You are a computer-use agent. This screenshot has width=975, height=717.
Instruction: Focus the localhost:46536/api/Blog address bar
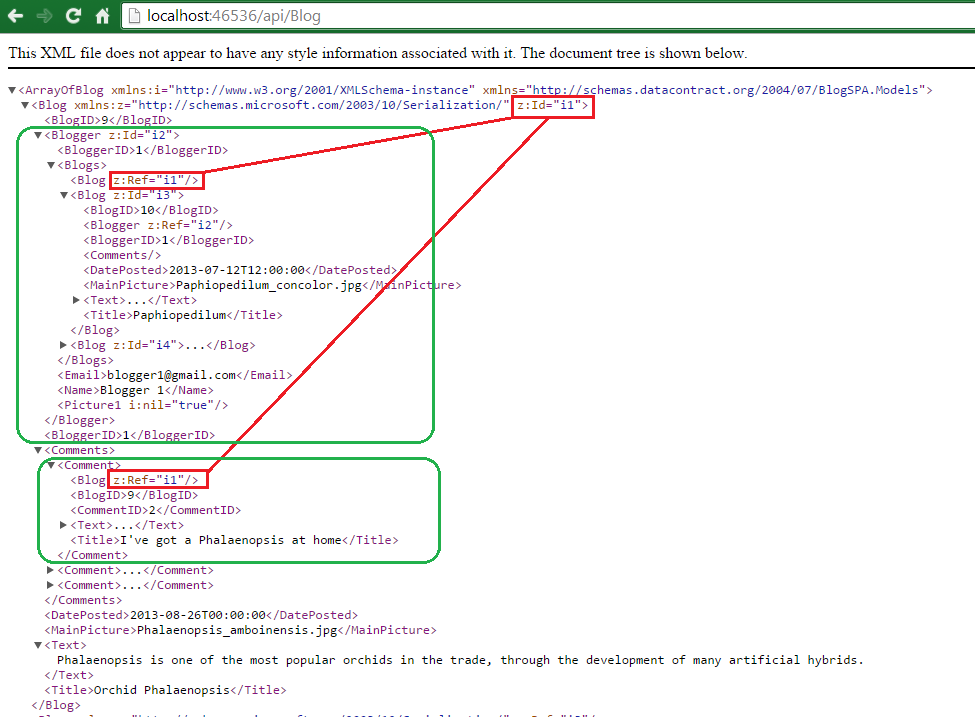547,16
